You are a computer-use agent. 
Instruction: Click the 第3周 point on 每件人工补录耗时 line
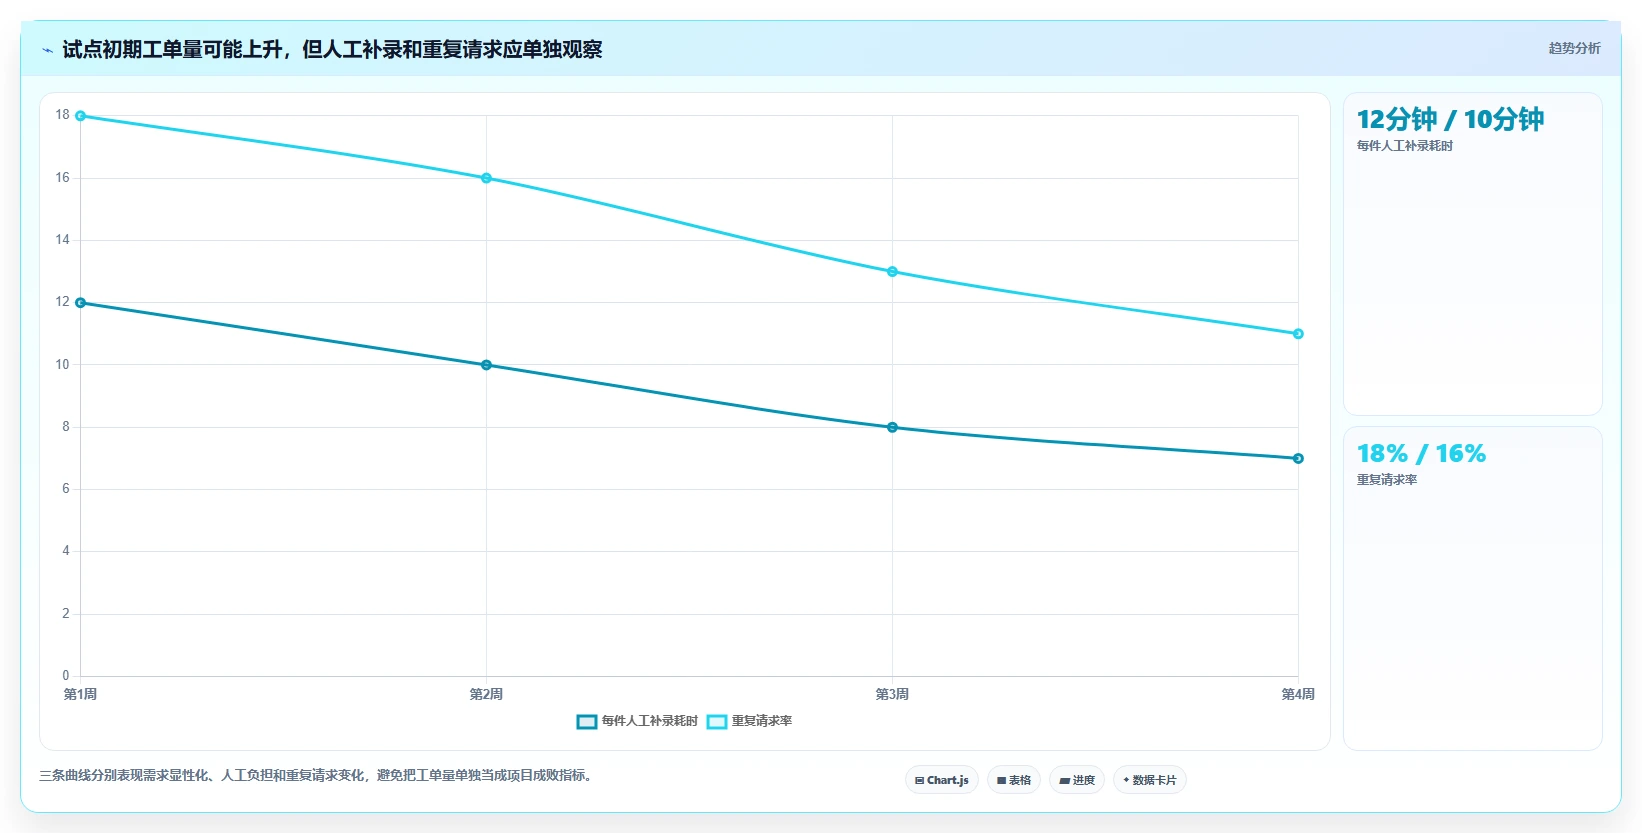893,427
